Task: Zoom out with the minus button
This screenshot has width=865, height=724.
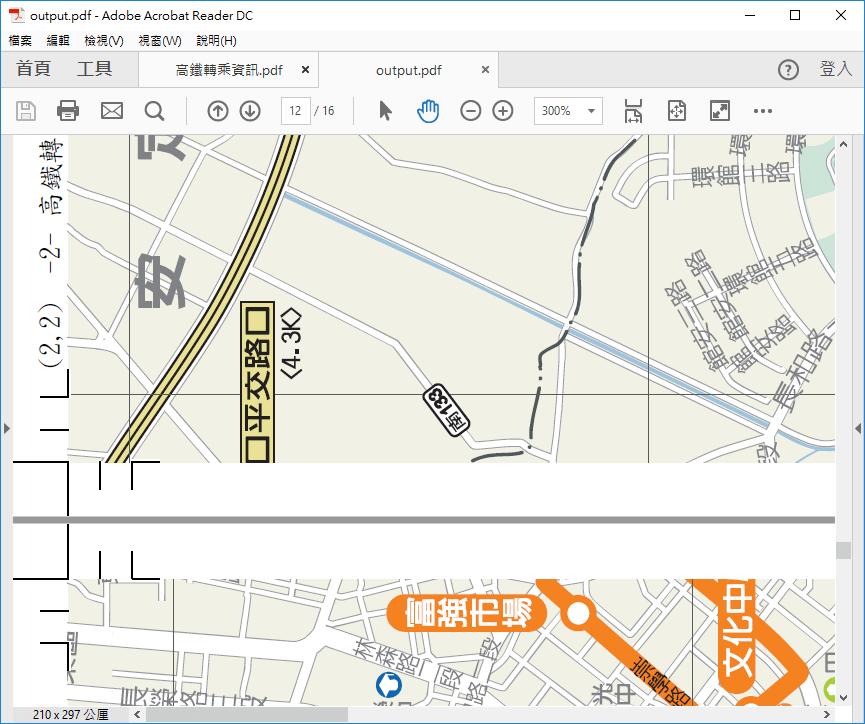Action: point(471,111)
